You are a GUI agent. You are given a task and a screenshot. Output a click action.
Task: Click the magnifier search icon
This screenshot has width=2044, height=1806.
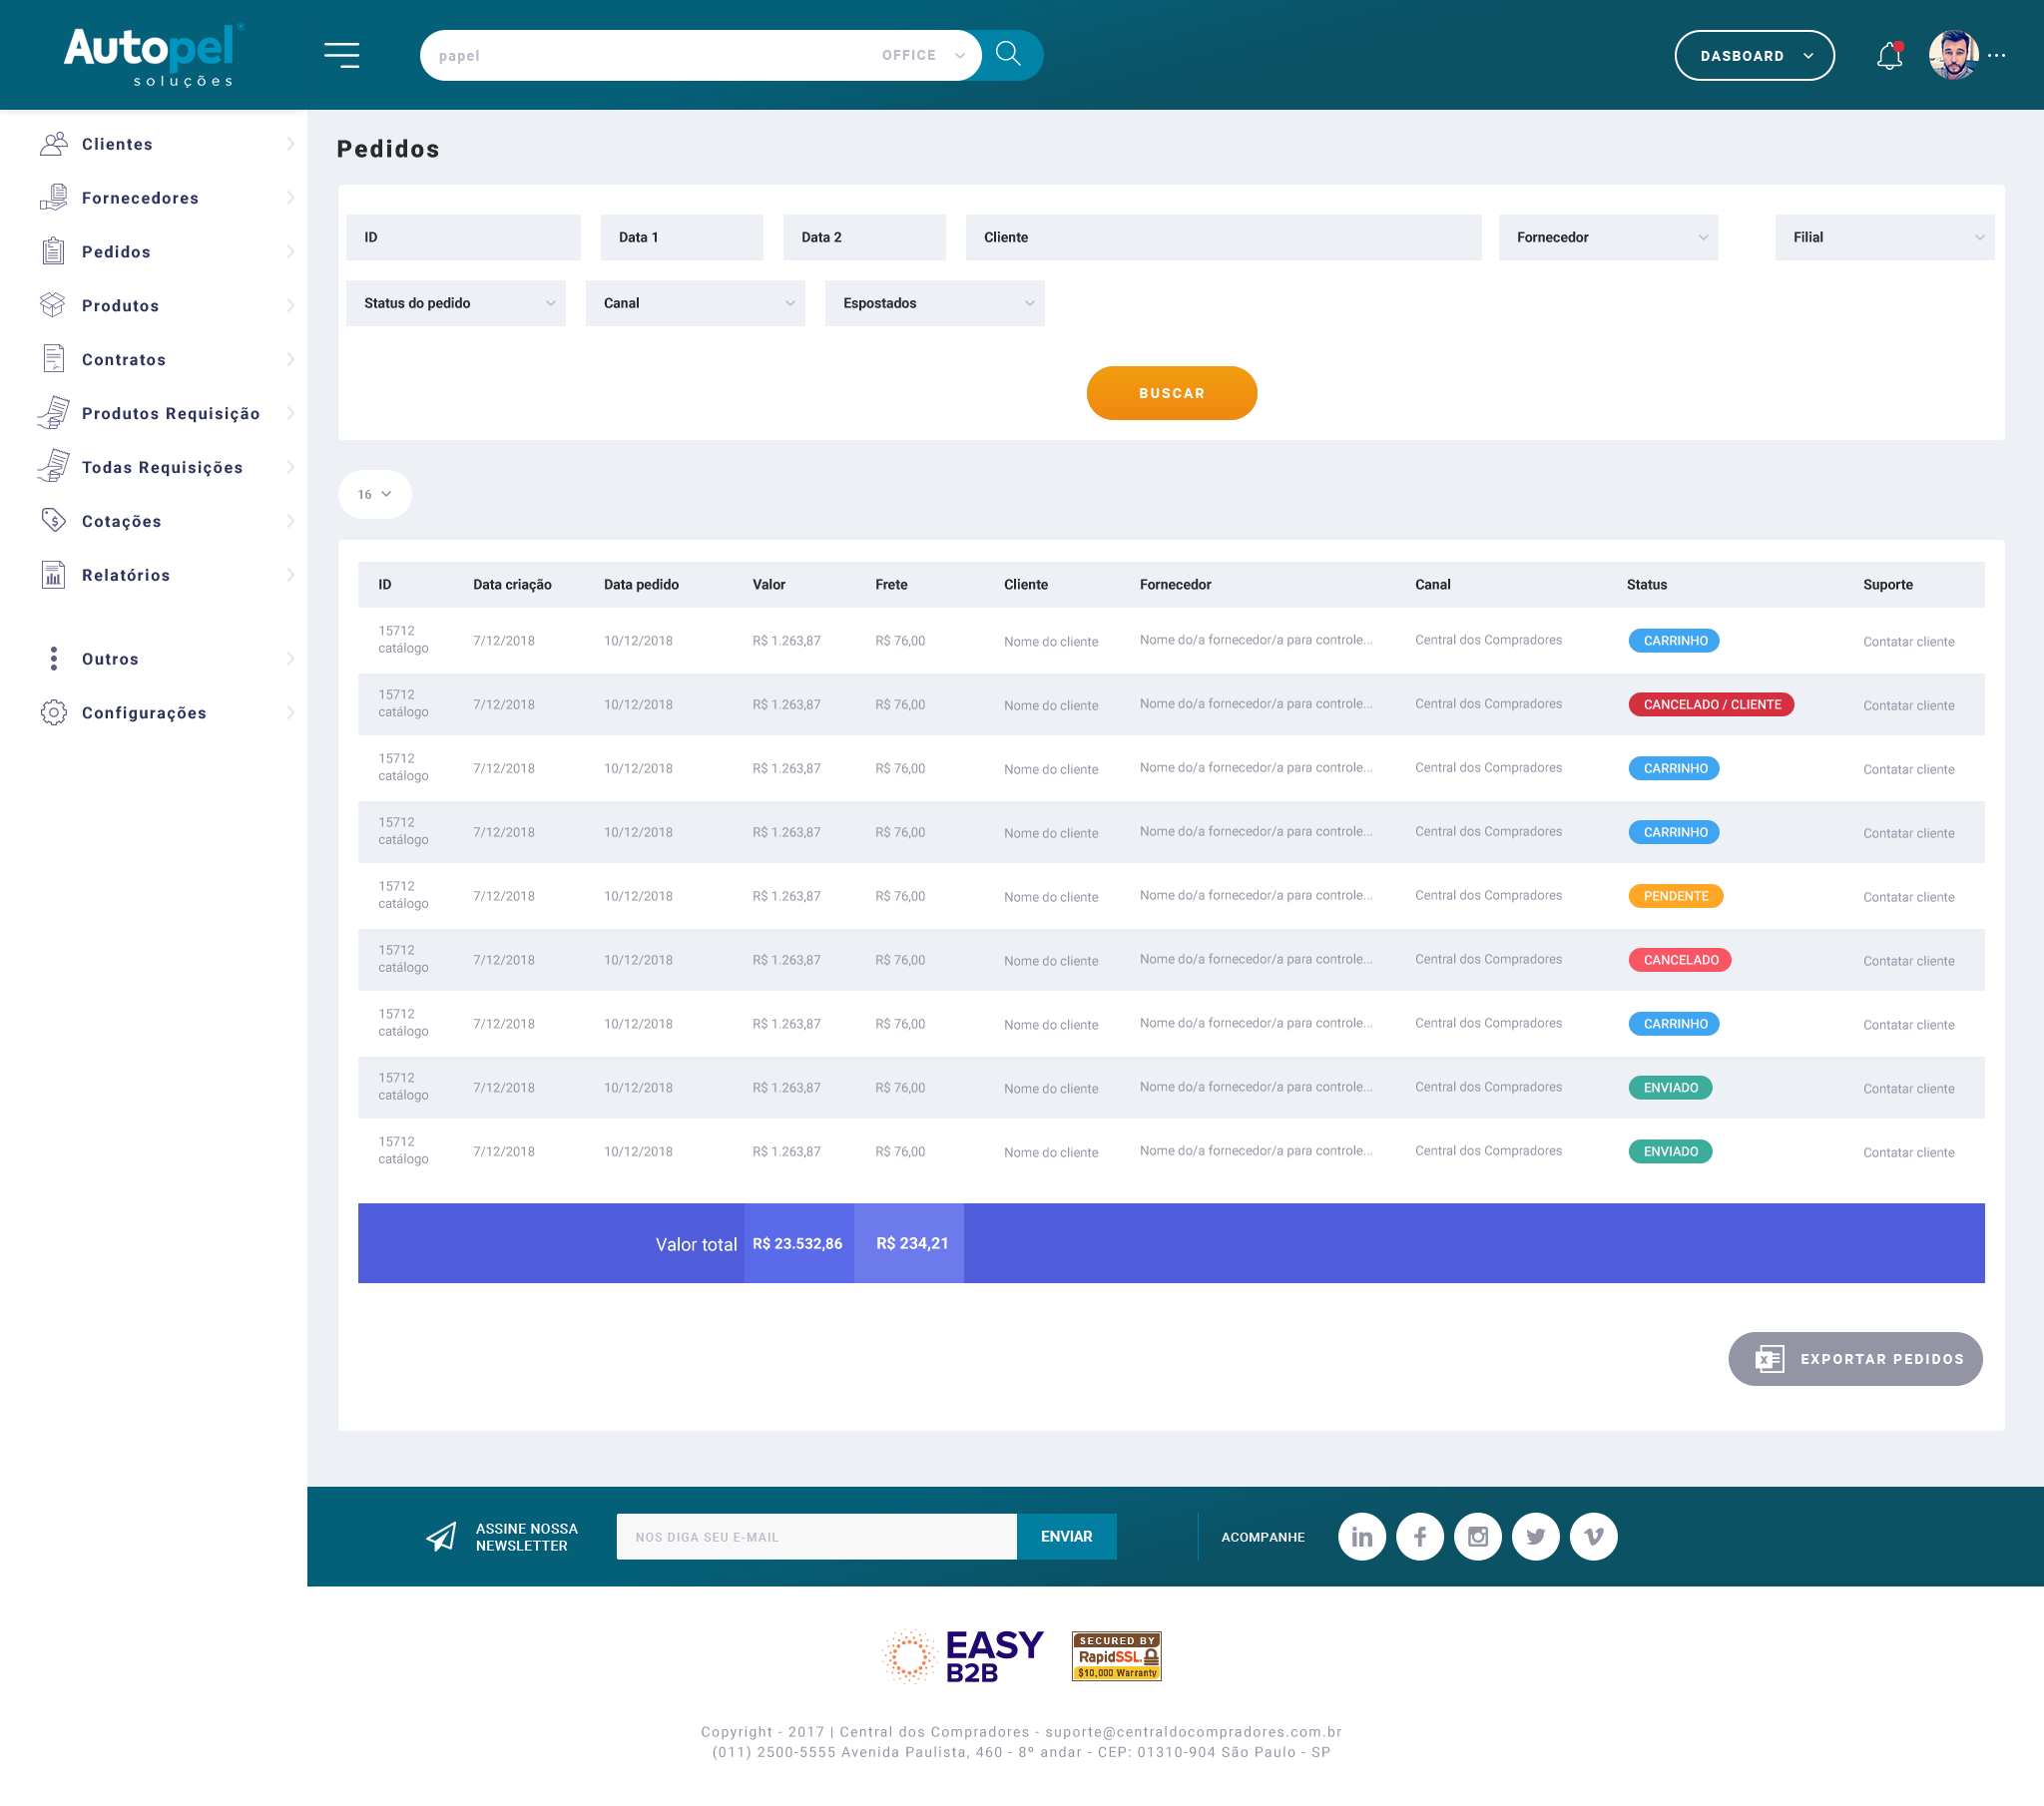pos(1008,54)
